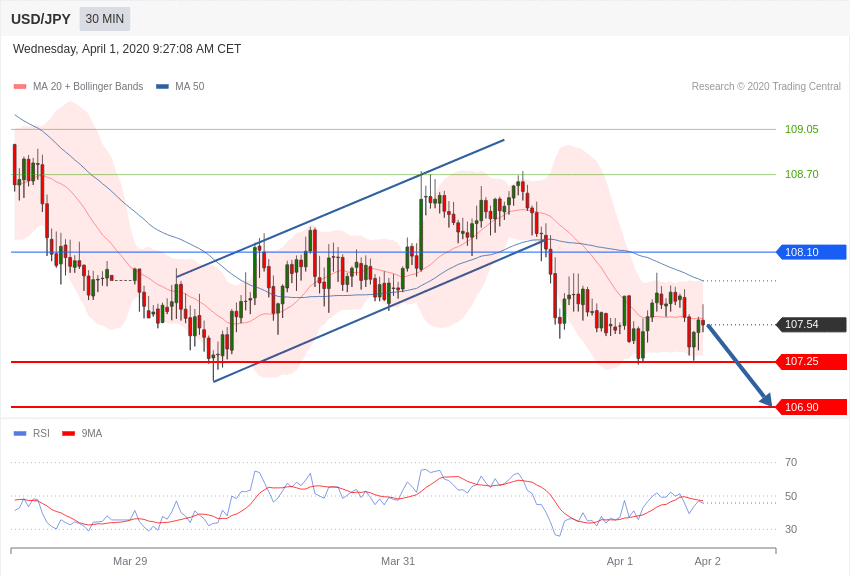The image size is (850, 576).
Task: Click the USD/JPY pair title
Action: (x=41, y=19)
